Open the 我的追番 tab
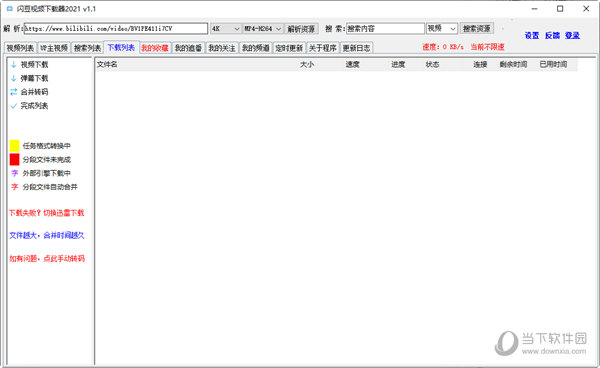The image size is (600, 368). click(x=188, y=48)
